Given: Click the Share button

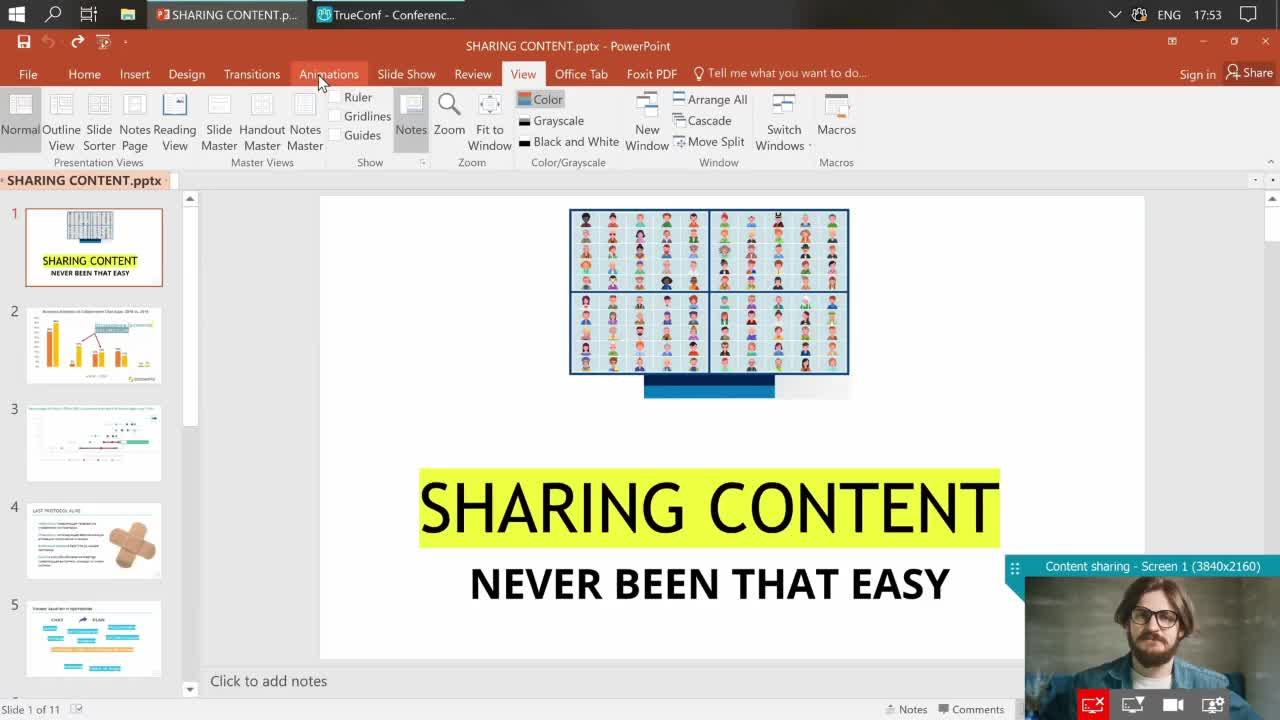Looking at the screenshot, I should (1250, 73).
